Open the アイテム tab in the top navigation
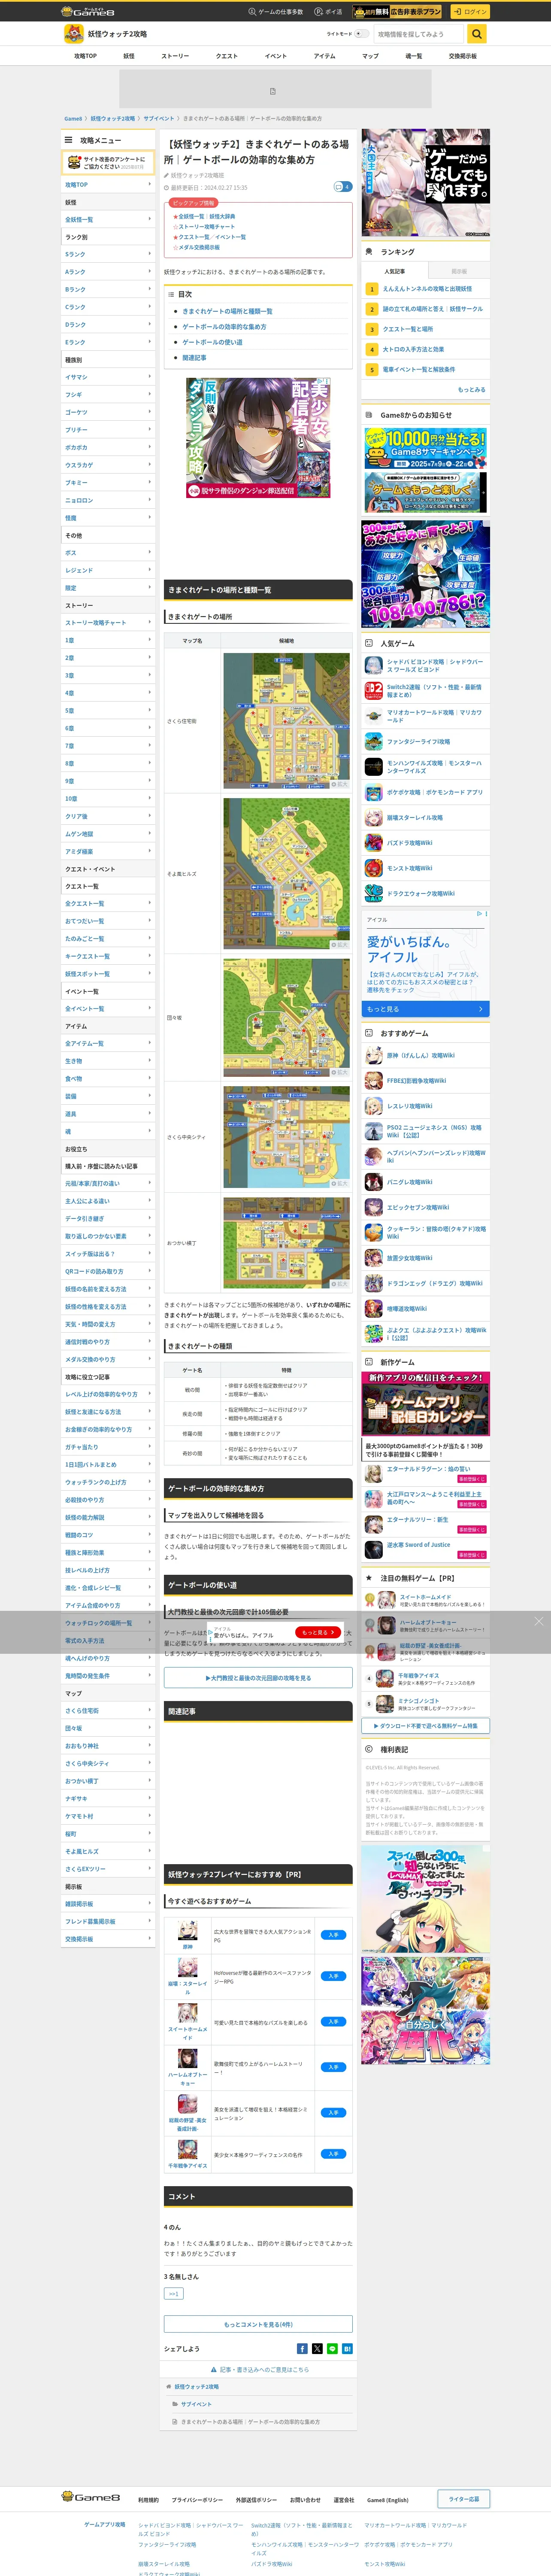Image resolution: width=551 pixels, height=2576 pixels. point(324,56)
